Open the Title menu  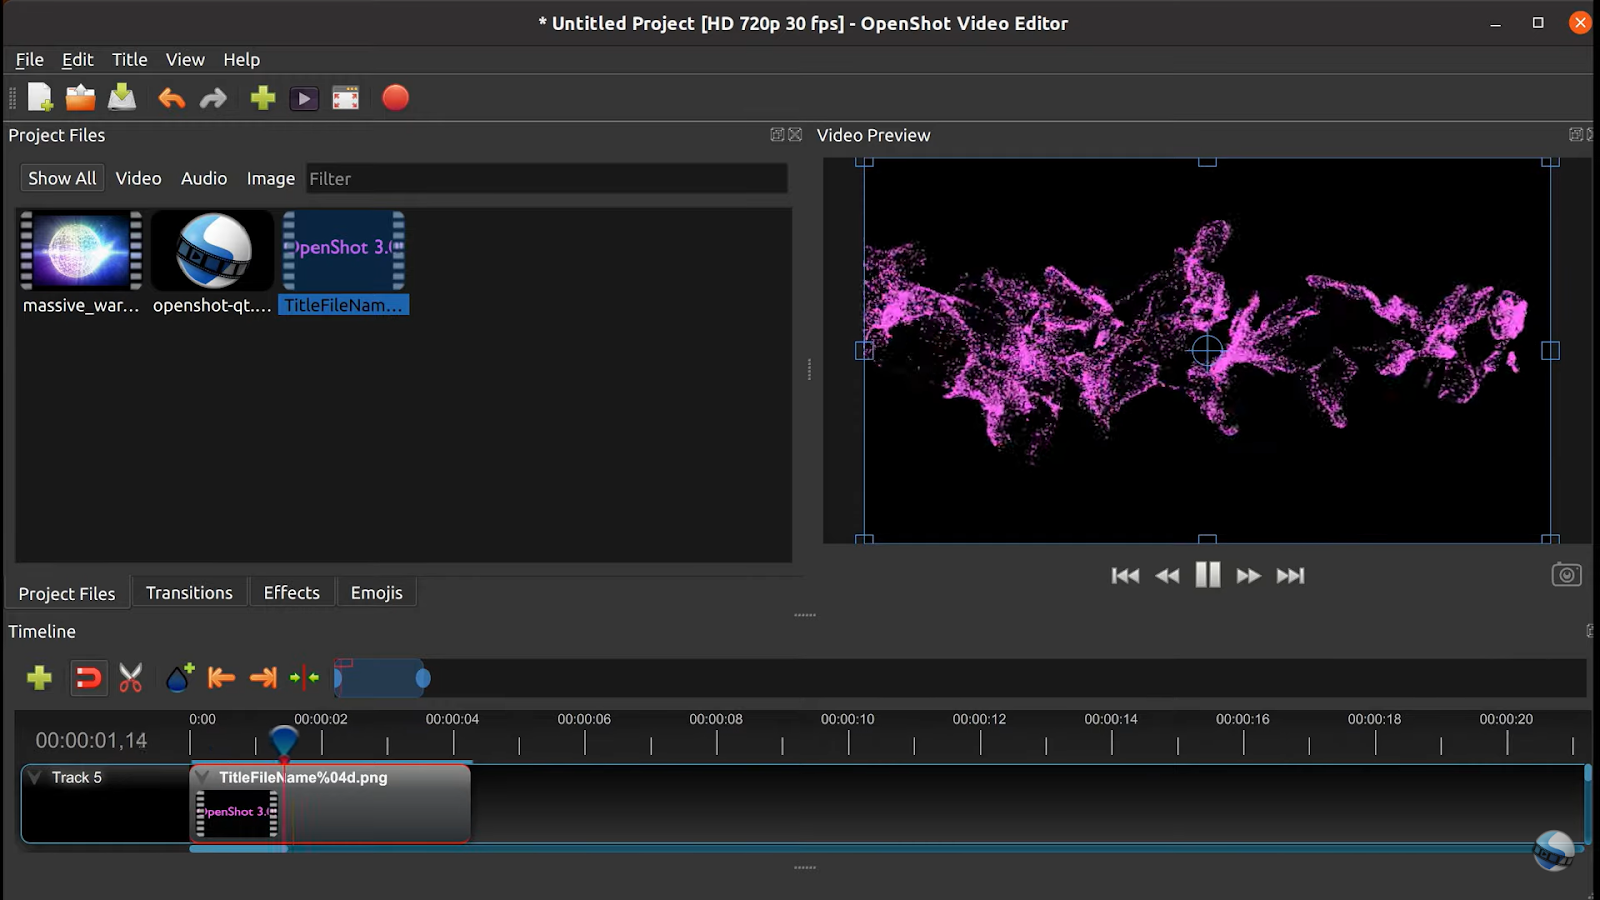point(129,60)
